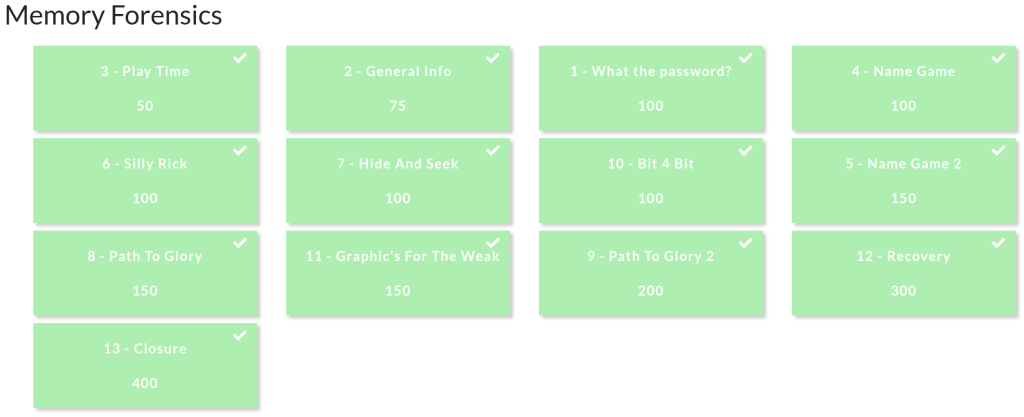Click the 'Memory Forensics' category heading
Image resolution: width=1024 pixels, height=417 pixels.
(x=114, y=16)
